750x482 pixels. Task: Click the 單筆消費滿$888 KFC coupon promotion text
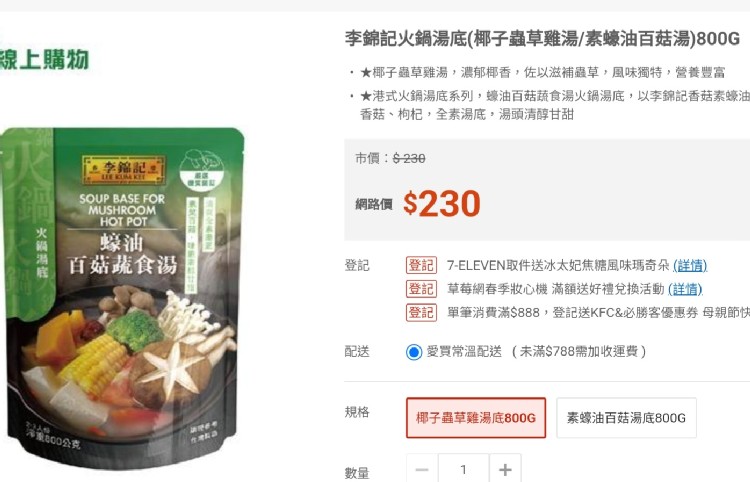pos(598,313)
